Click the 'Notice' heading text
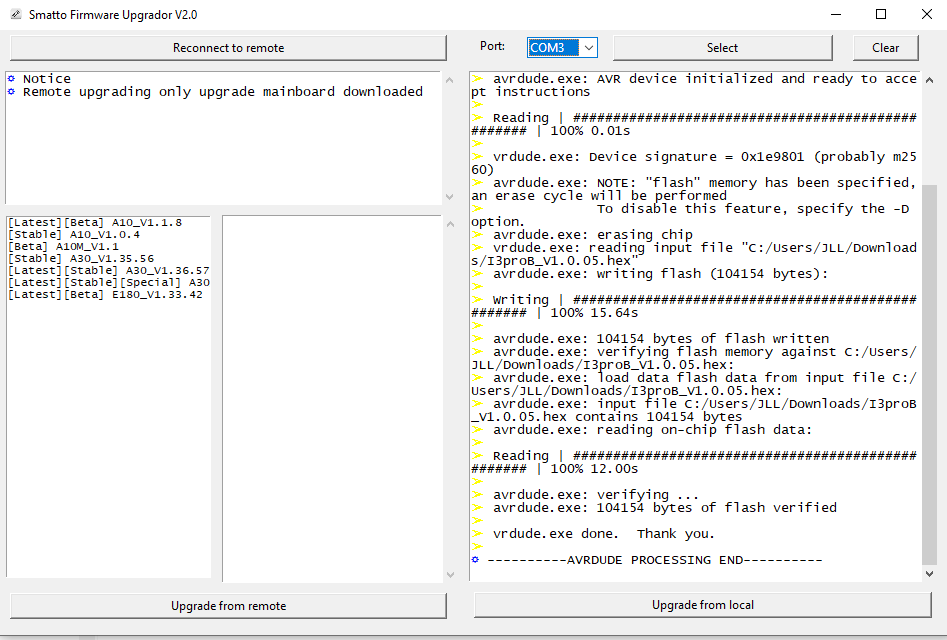This screenshot has height=640, width=947. (x=47, y=78)
